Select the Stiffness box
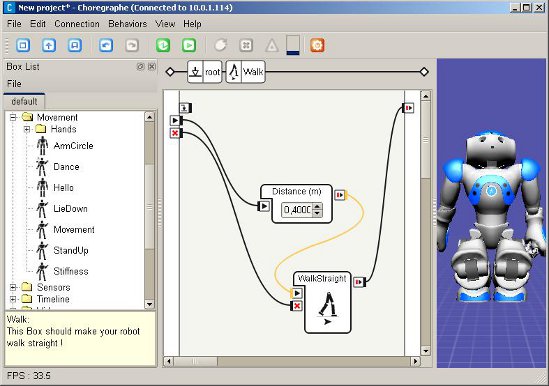The image size is (549, 386). 63,271
